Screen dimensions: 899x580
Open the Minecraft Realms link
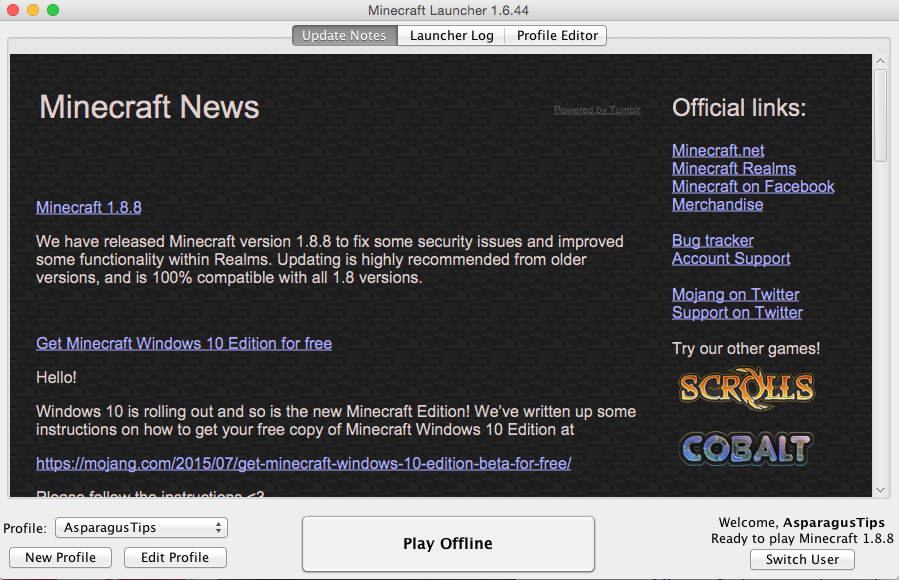click(734, 168)
